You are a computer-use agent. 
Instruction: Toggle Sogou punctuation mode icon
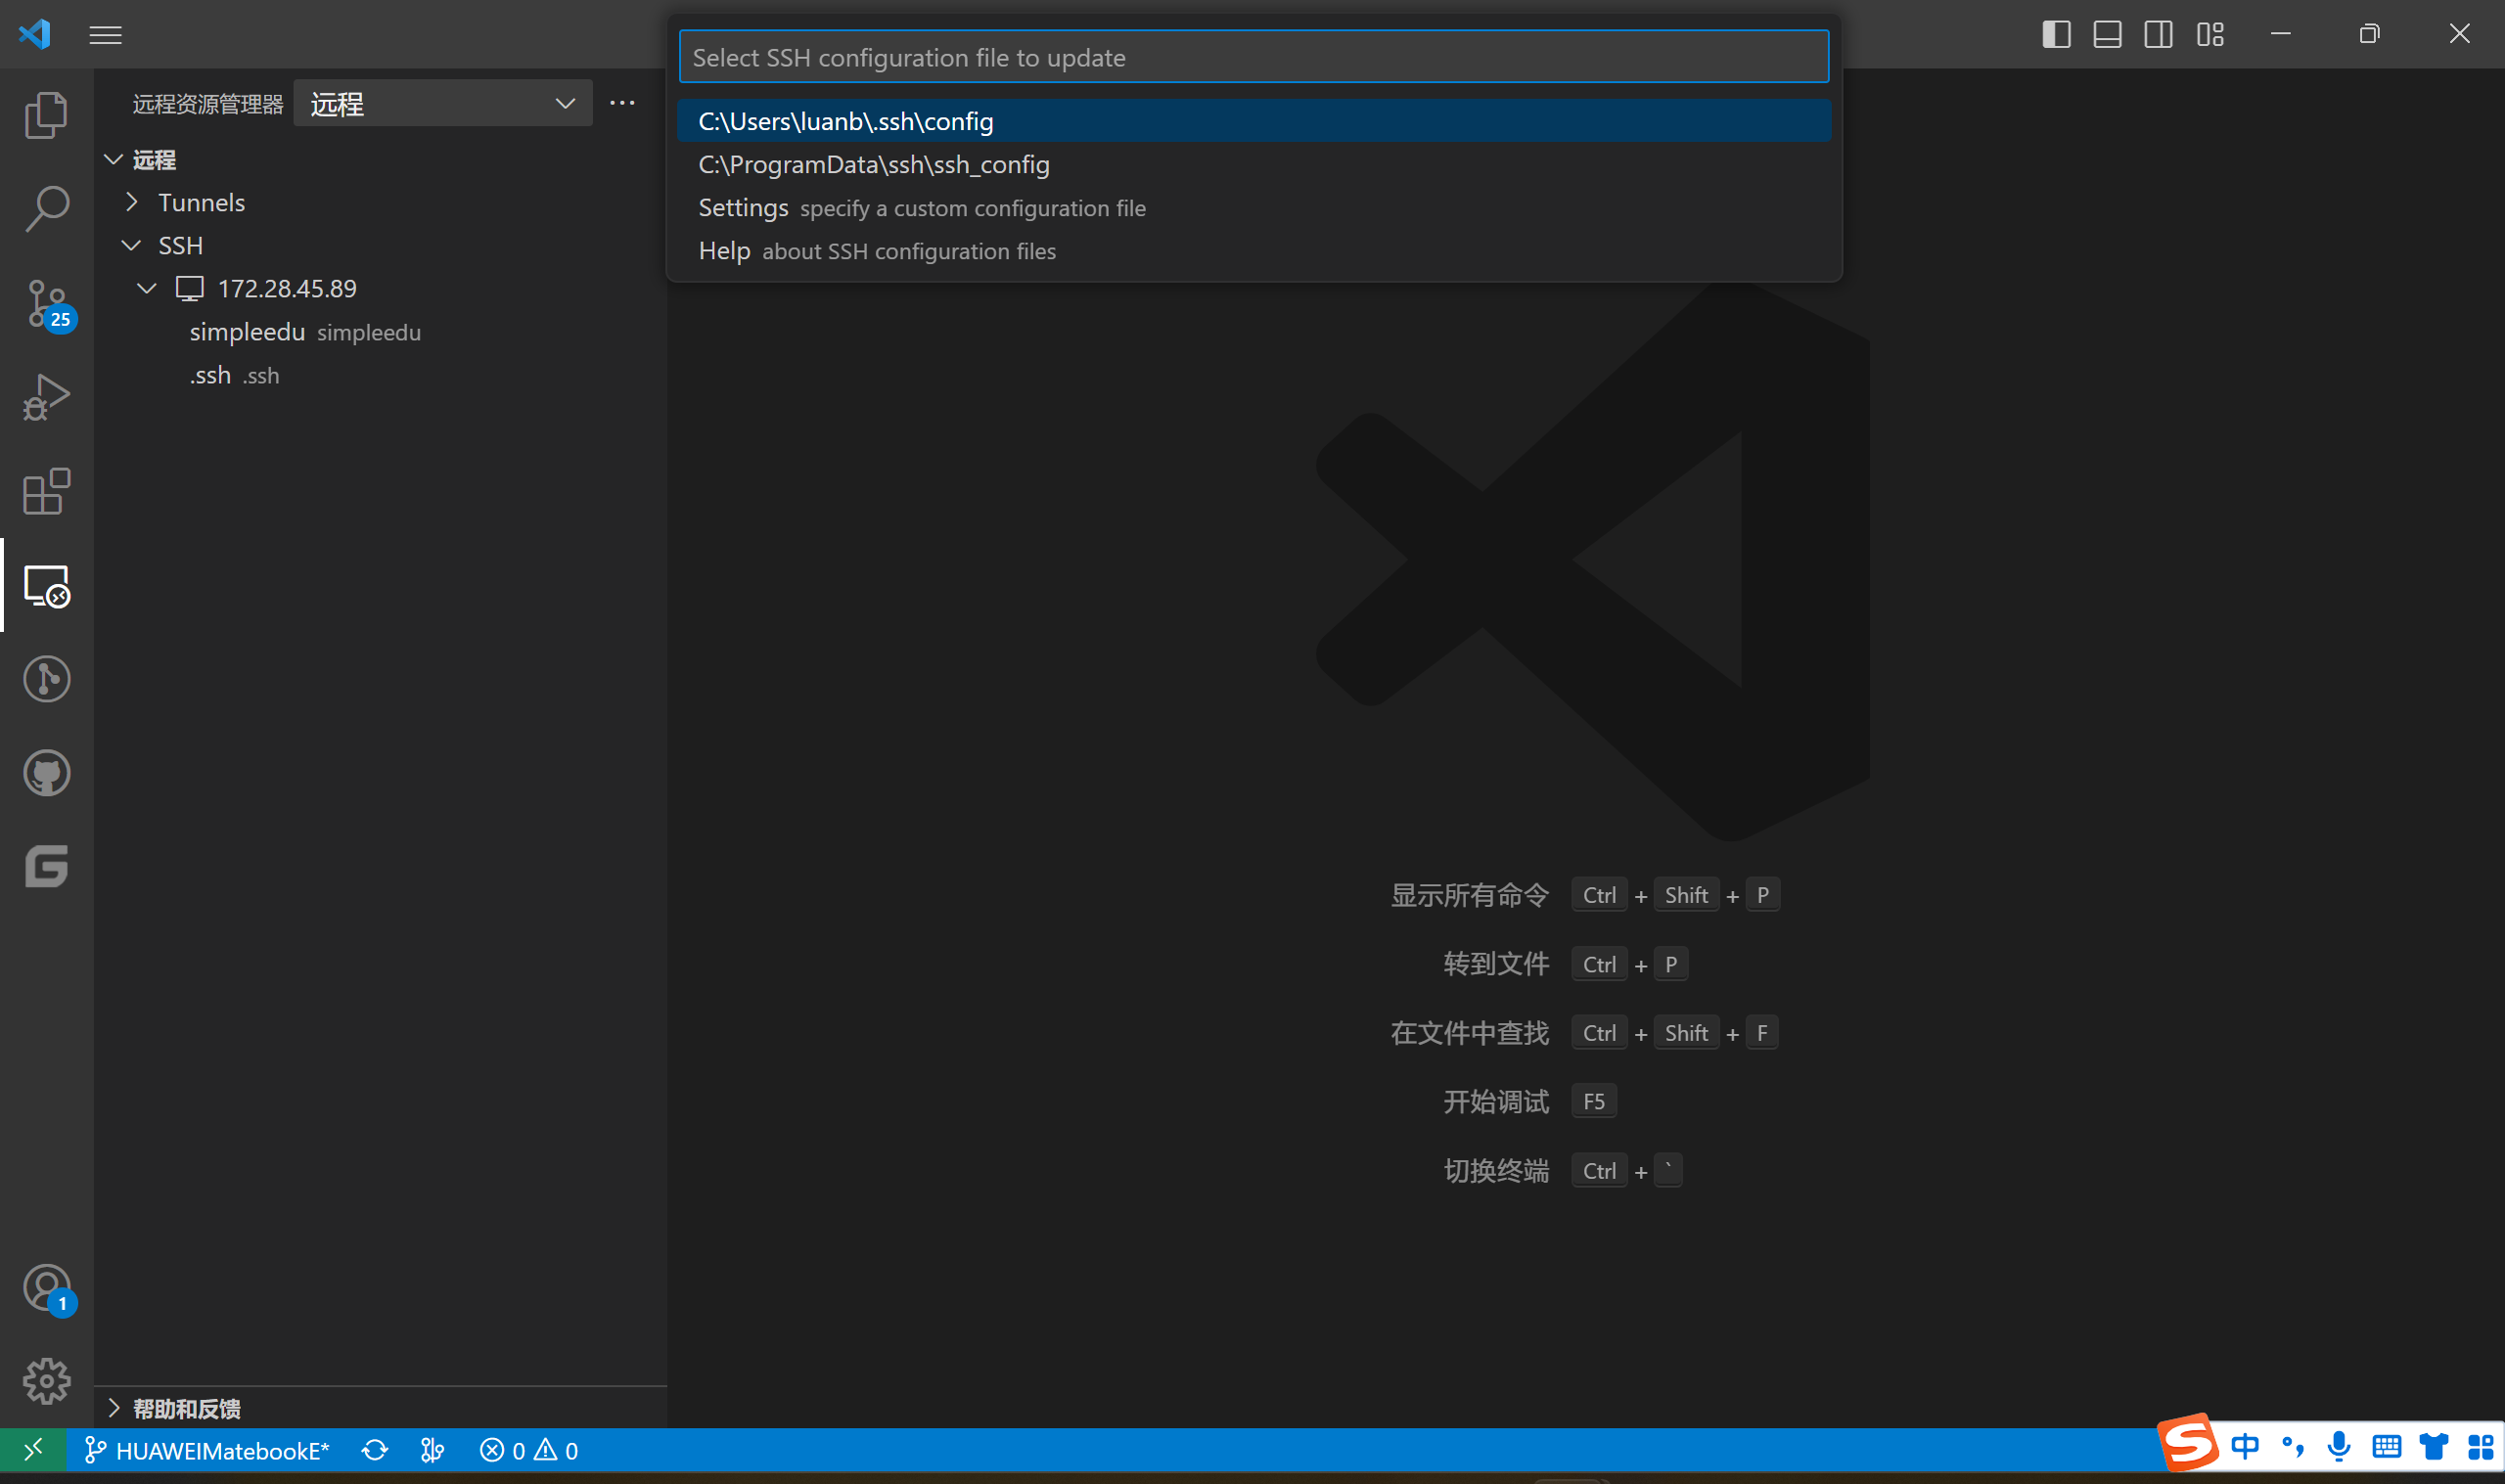[x=2293, y=1447]
